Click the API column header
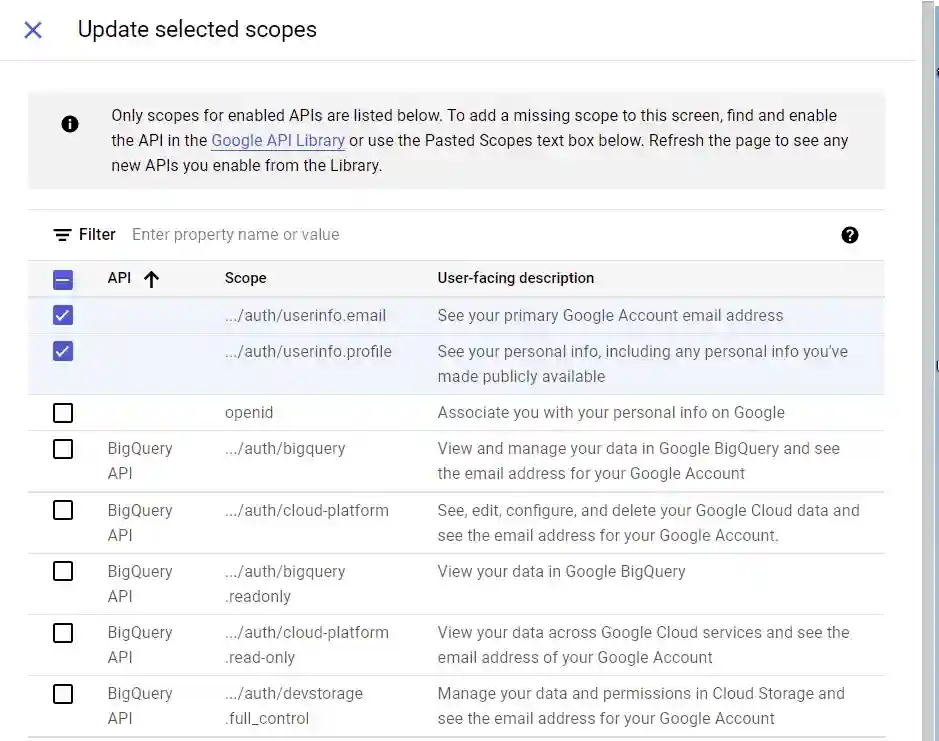This screenshot has width=939, height=741. 119,278
